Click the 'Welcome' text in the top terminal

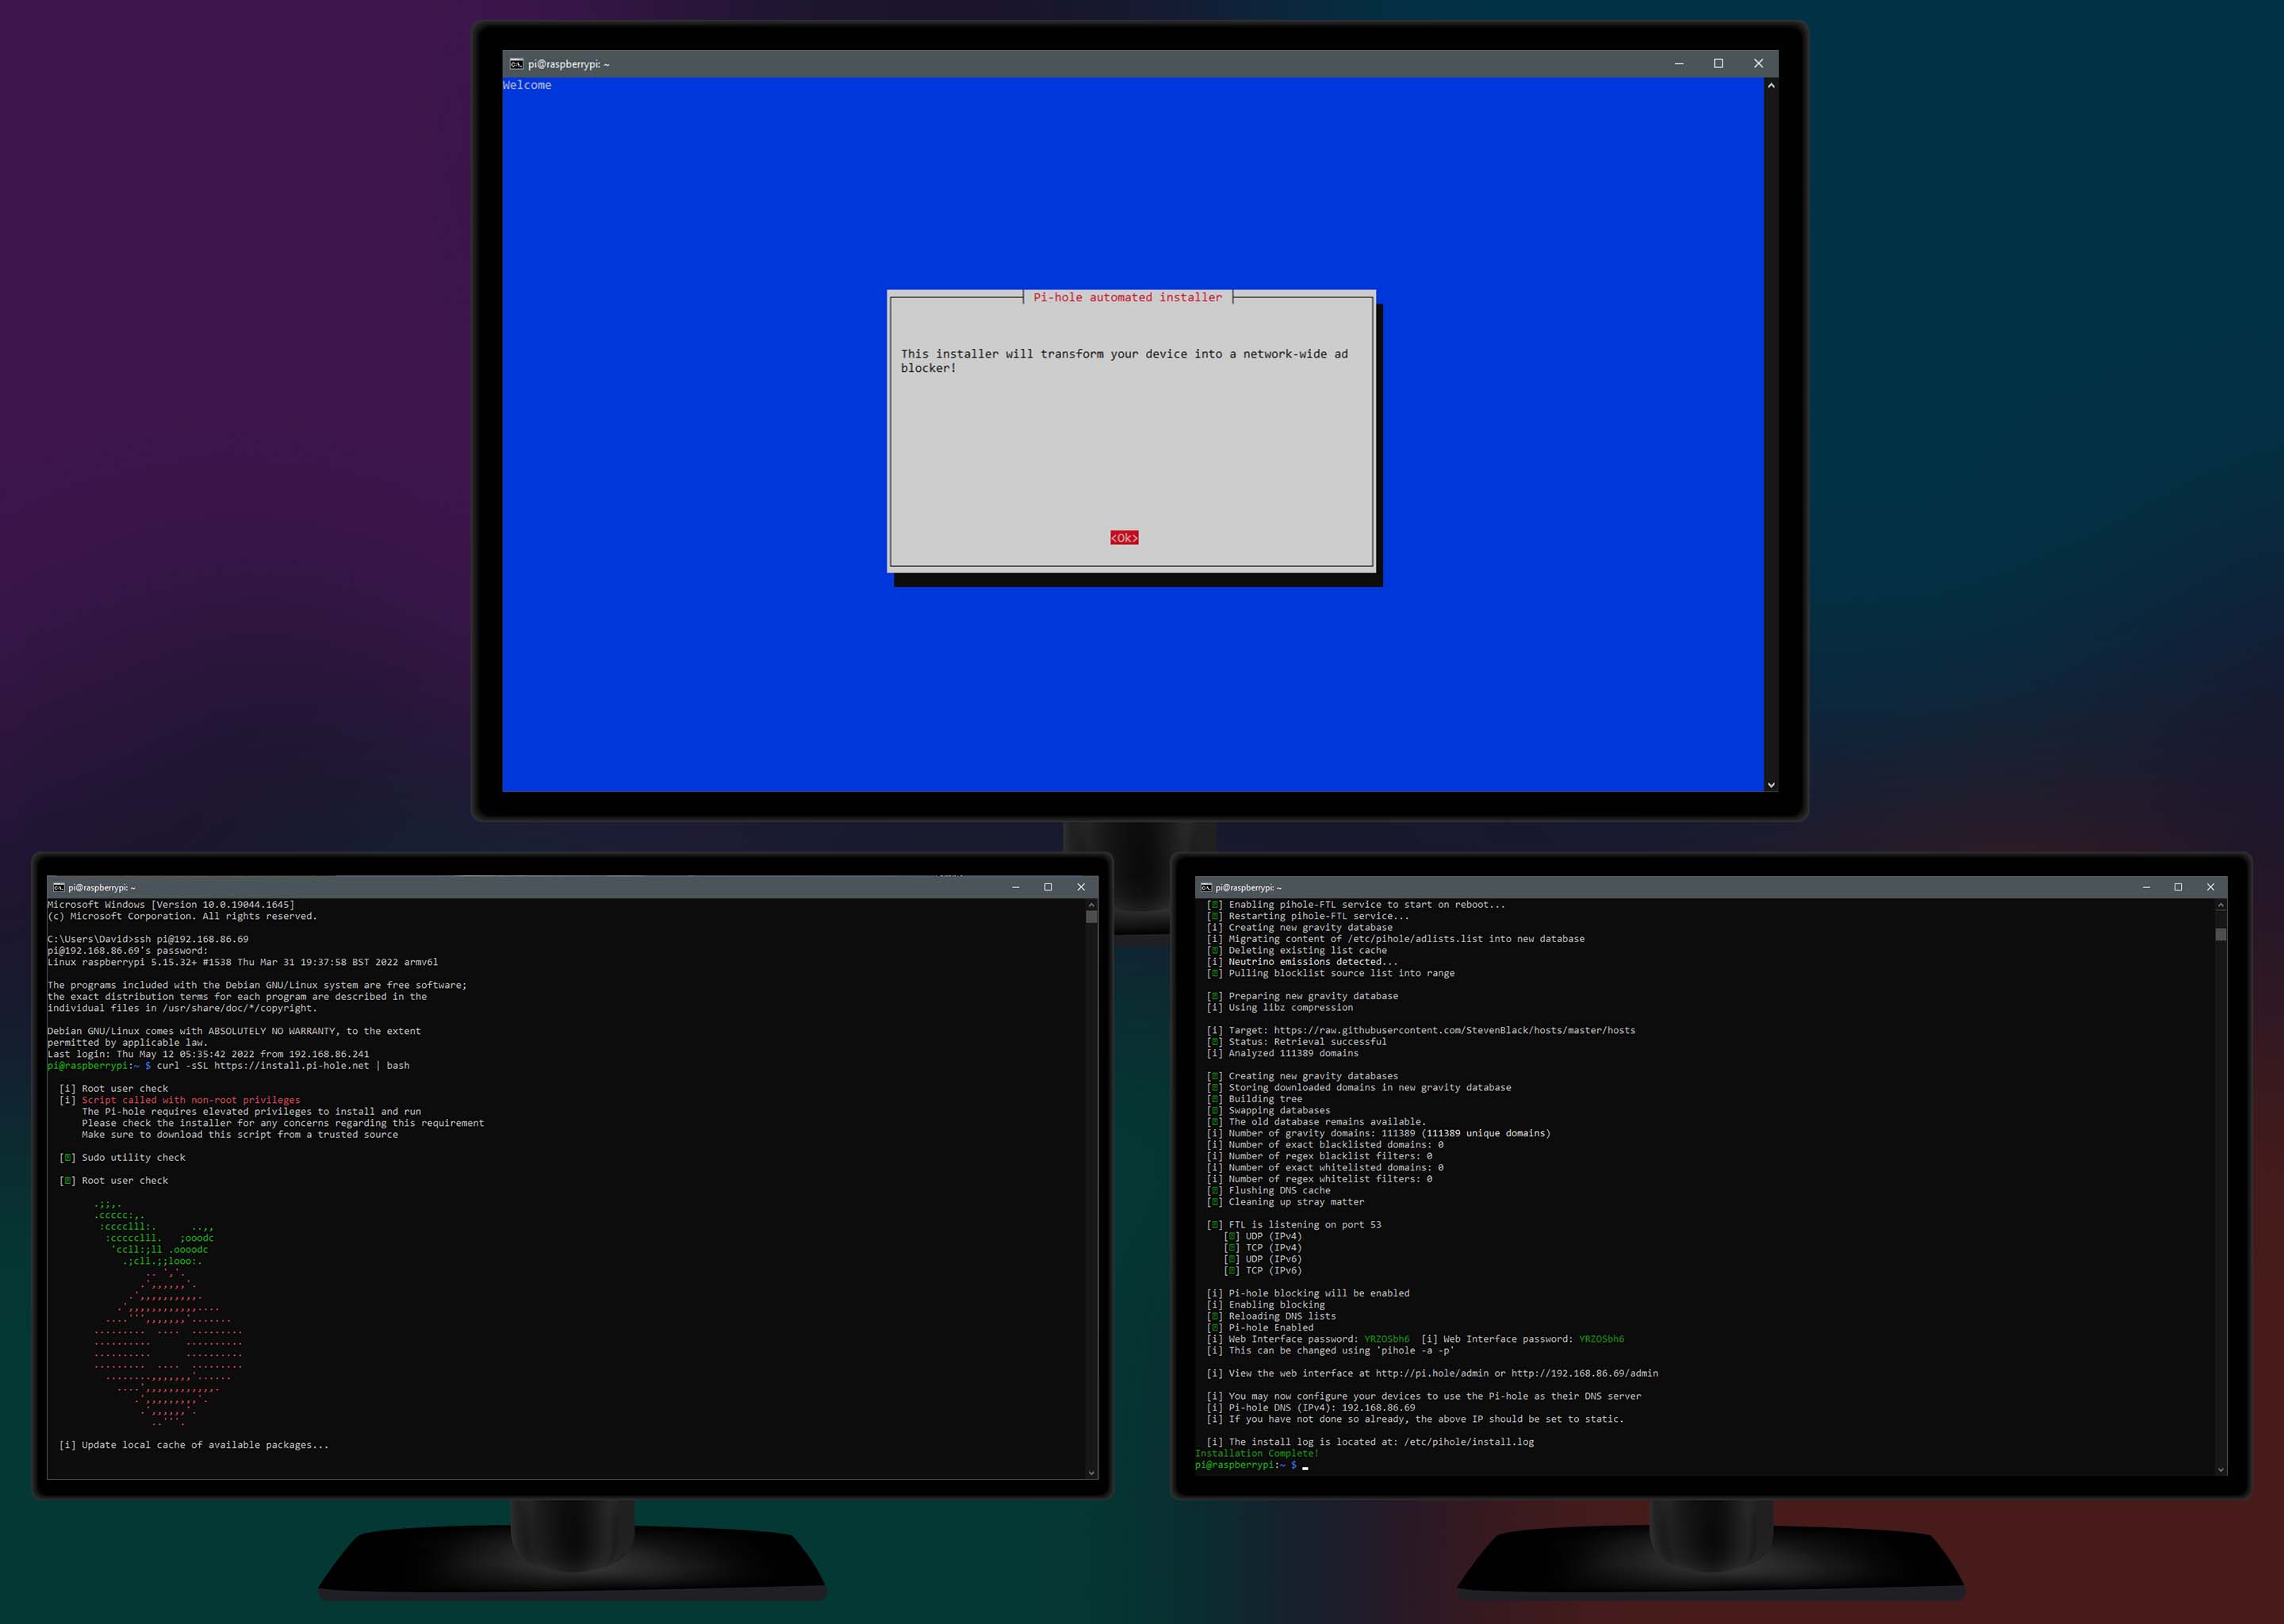527,85
